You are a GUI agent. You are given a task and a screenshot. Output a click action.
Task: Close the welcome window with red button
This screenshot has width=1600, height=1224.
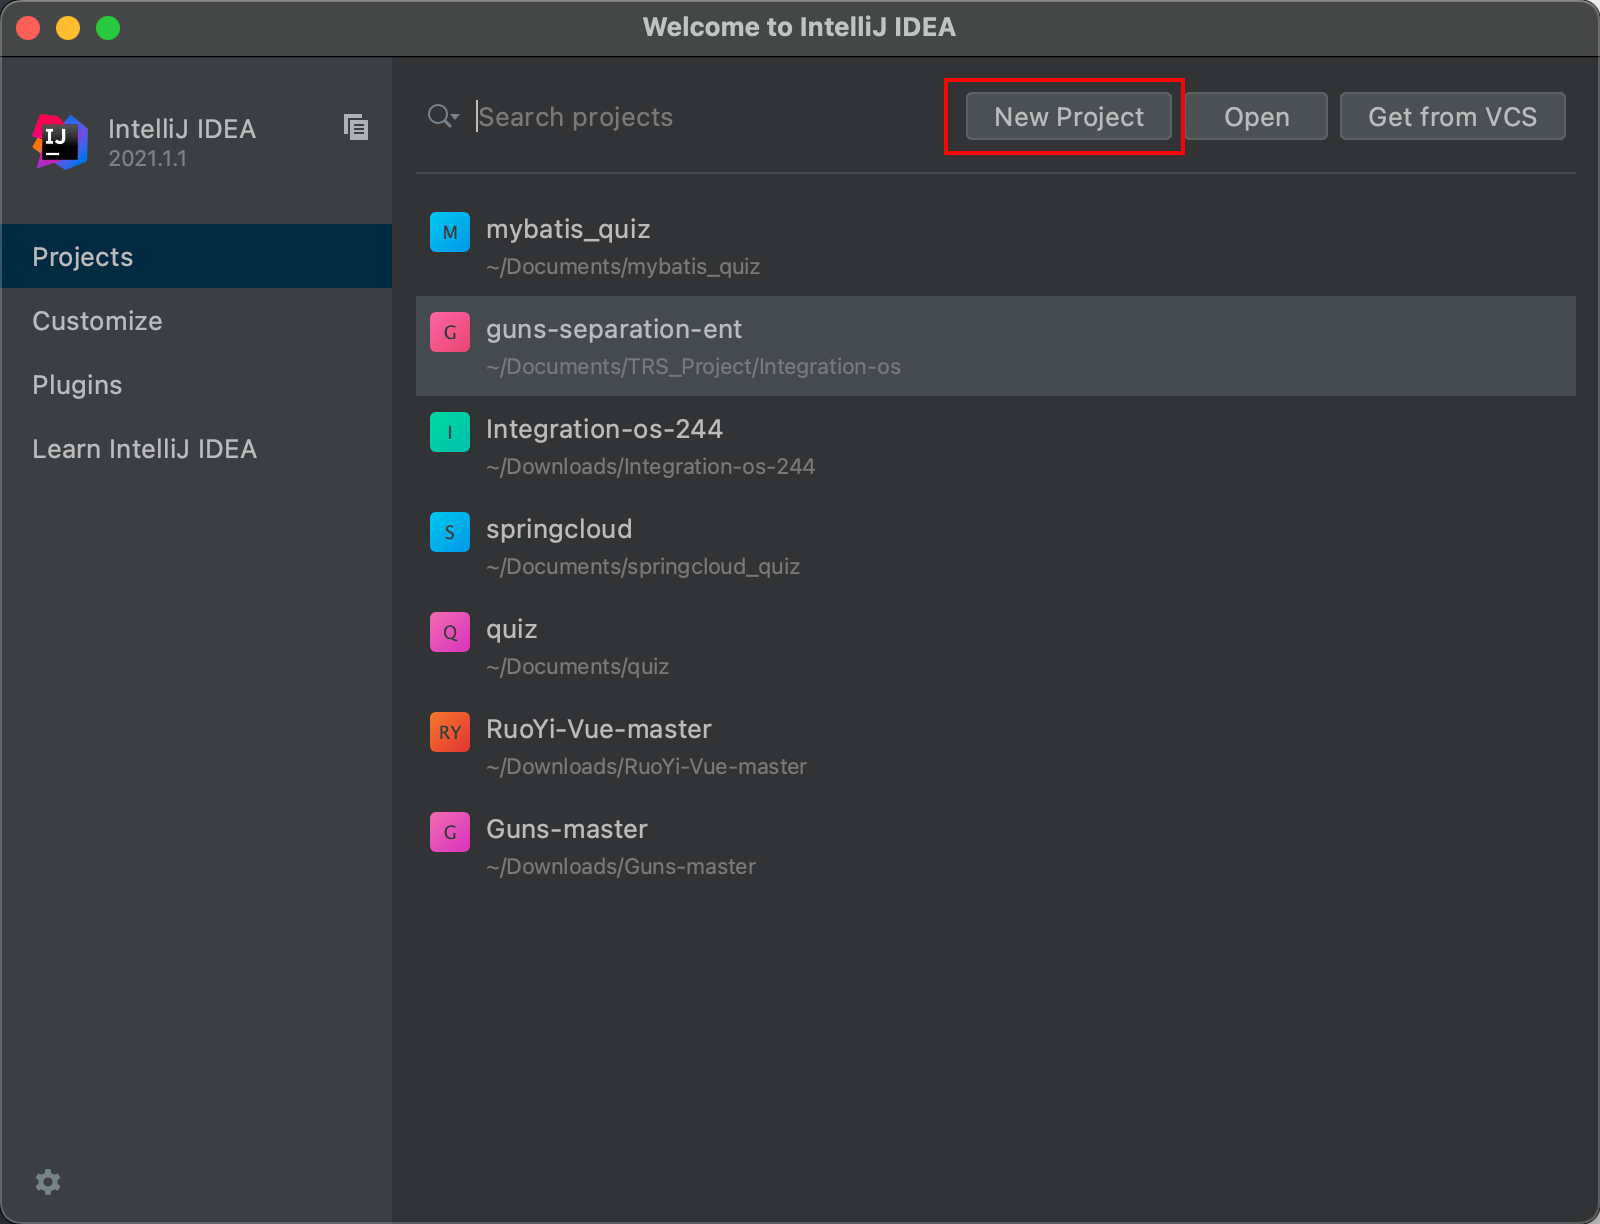28,28
